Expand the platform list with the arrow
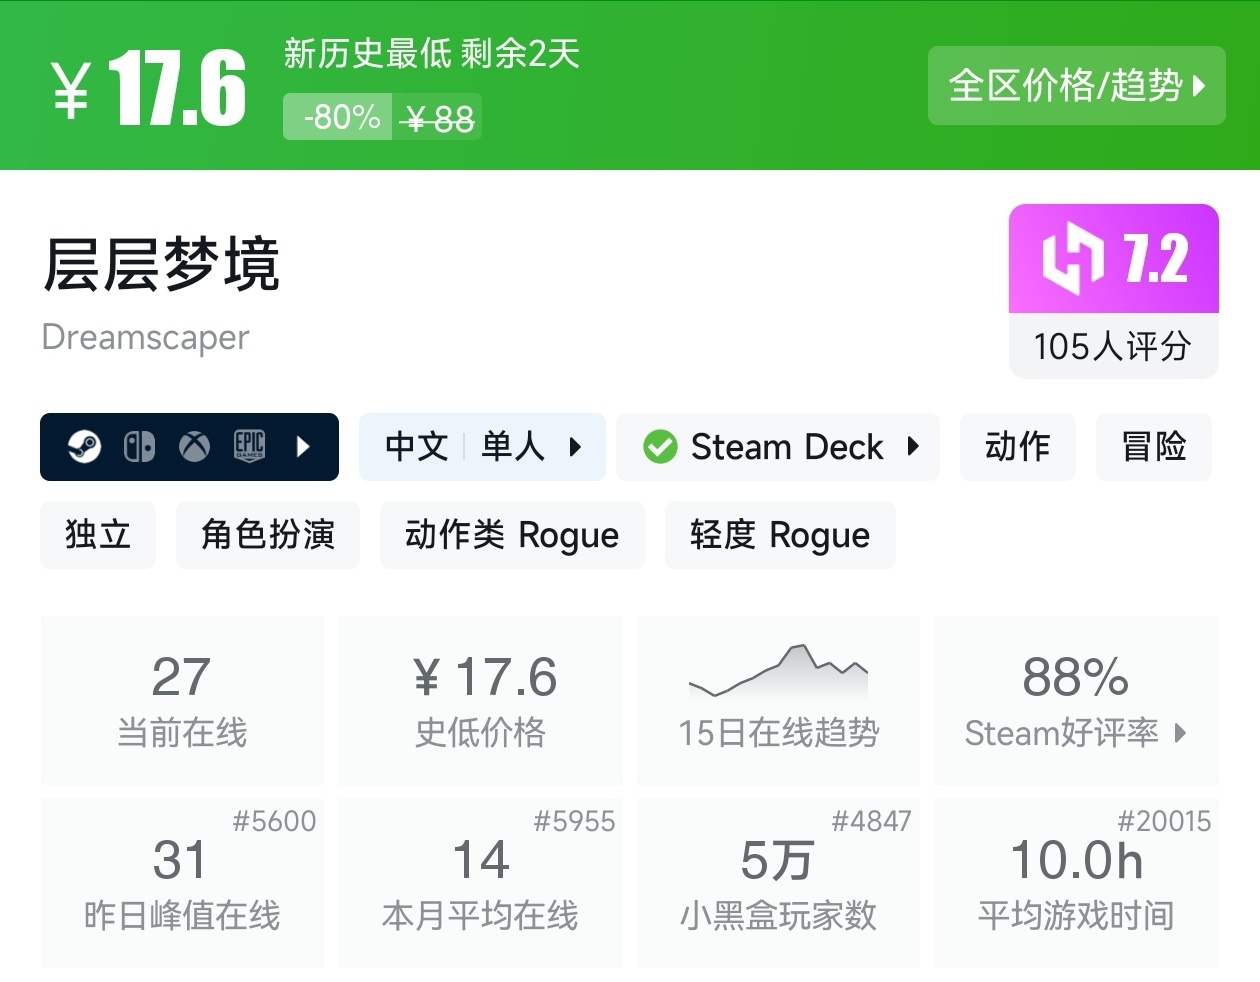Image resolution: width=1260 pixels, height=982 pixels. coord(303,447)
